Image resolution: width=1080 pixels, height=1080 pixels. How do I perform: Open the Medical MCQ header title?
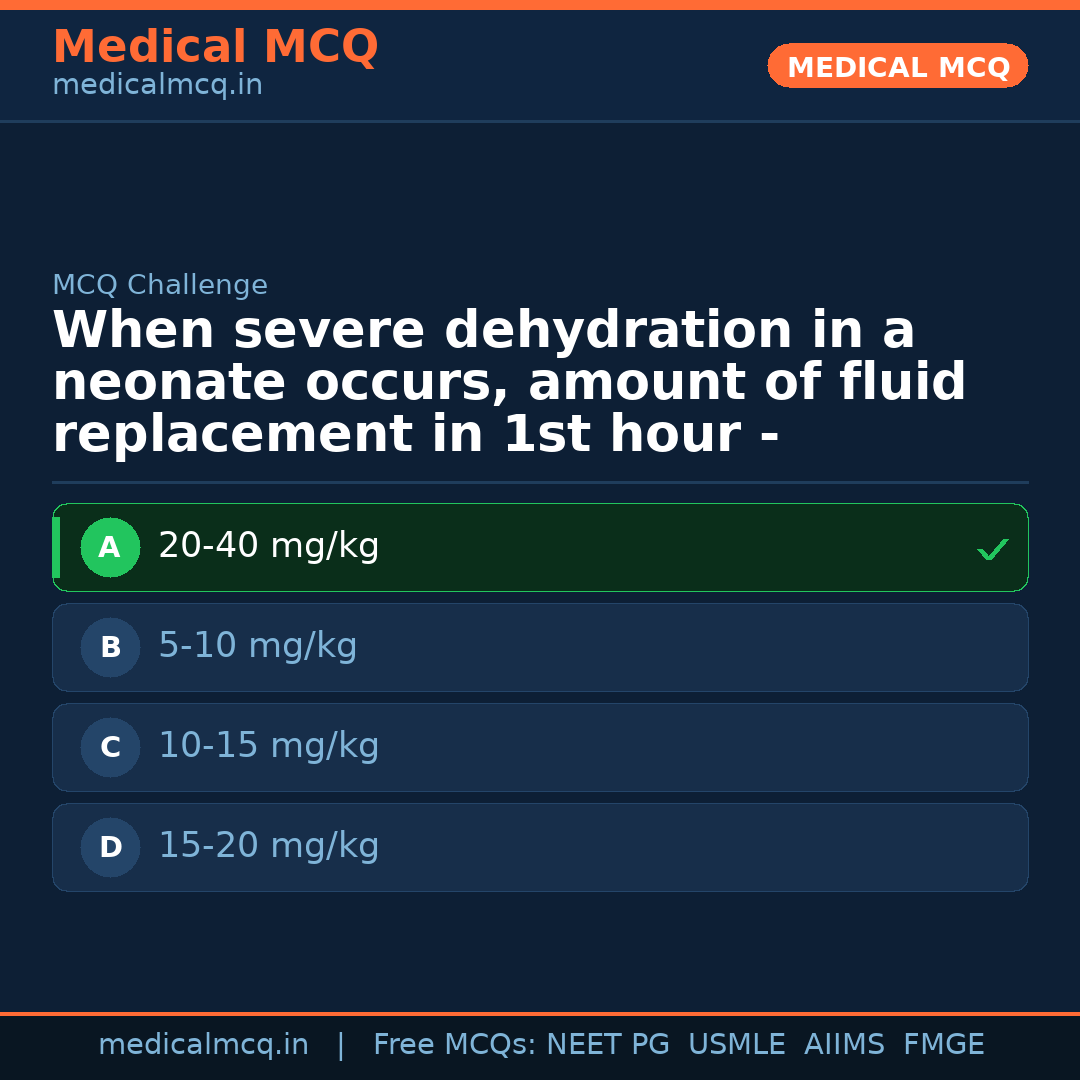215,47
